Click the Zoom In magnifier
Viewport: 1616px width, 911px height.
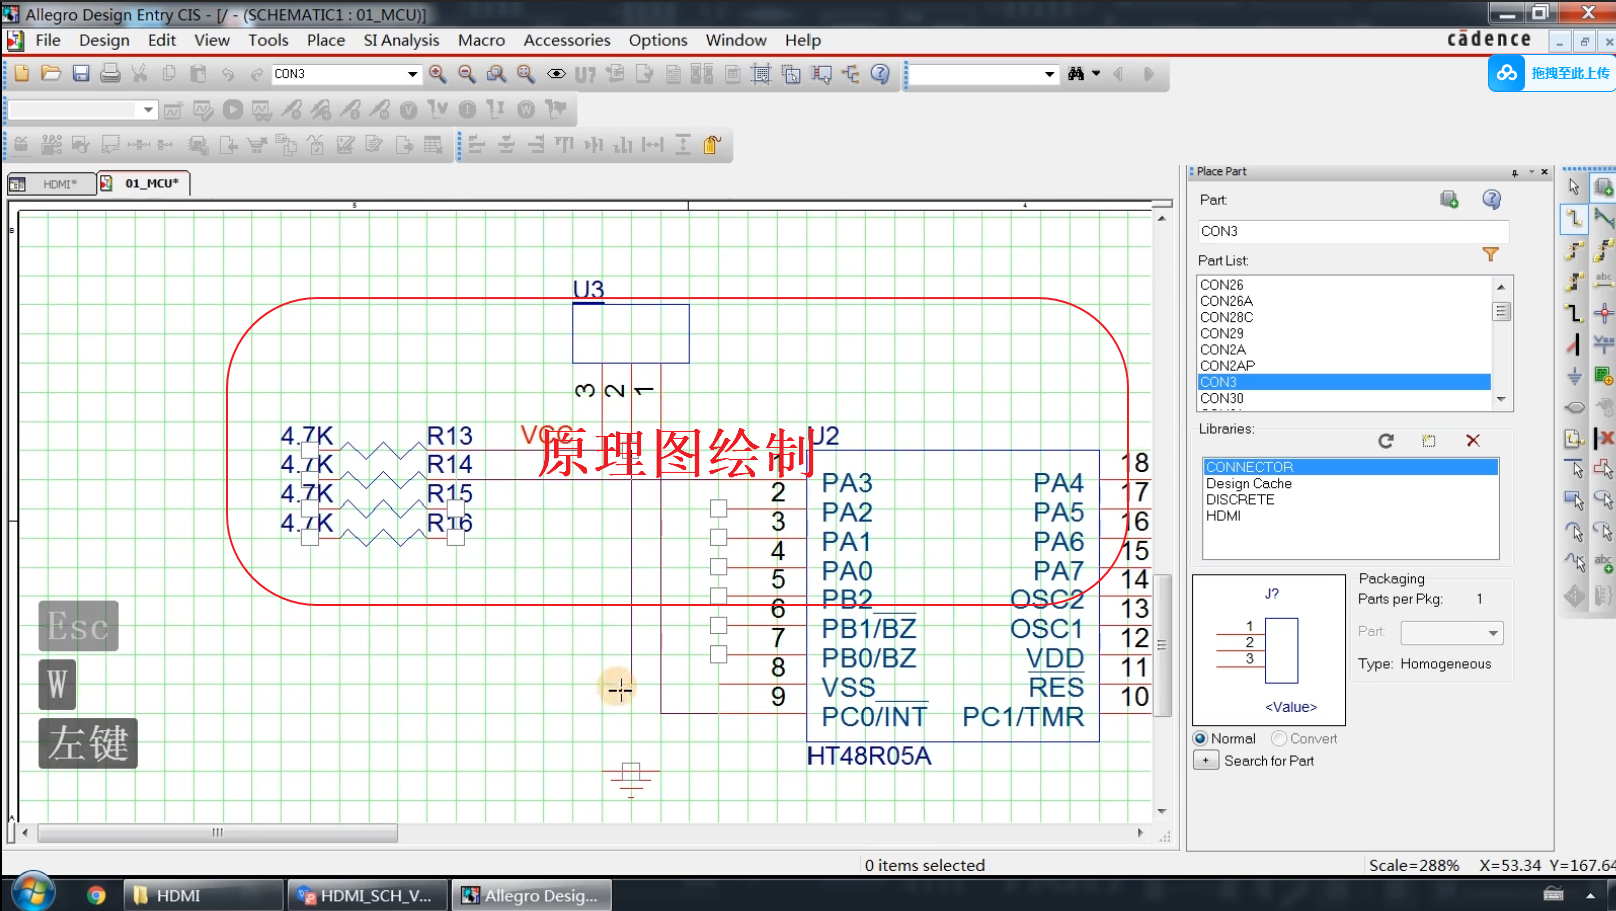point(438,74)
